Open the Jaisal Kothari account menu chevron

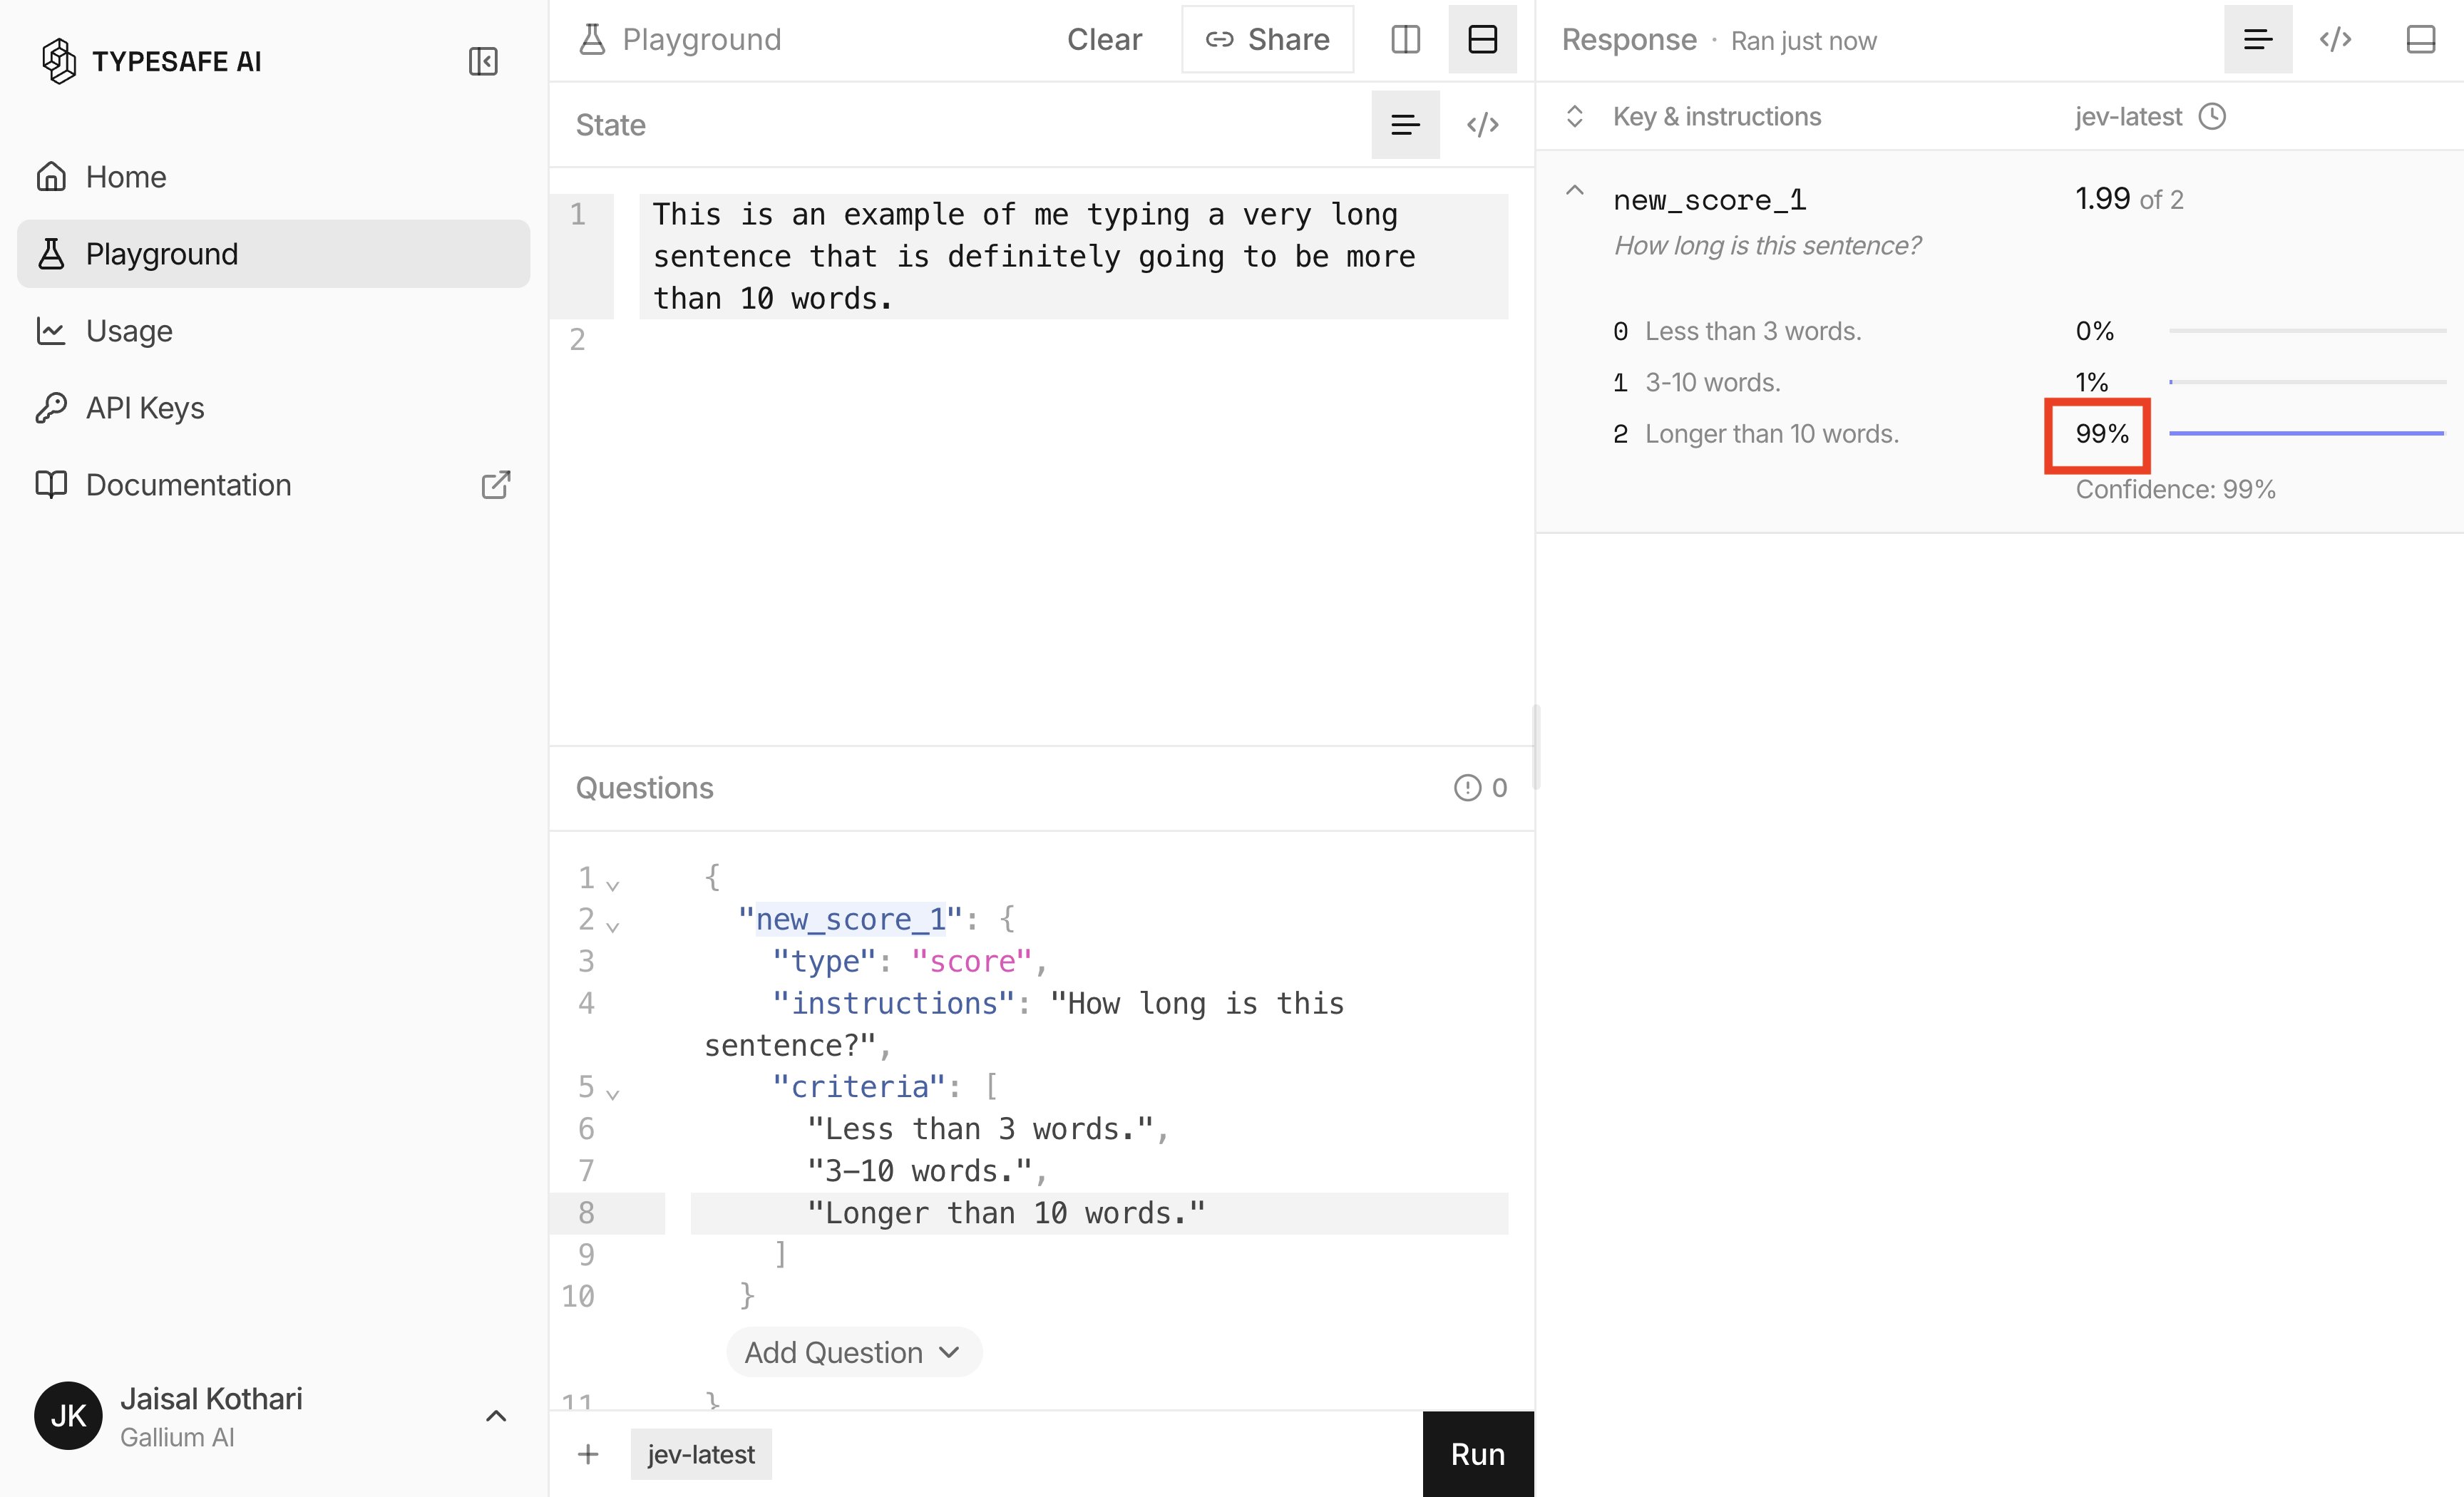(495, 1415)
